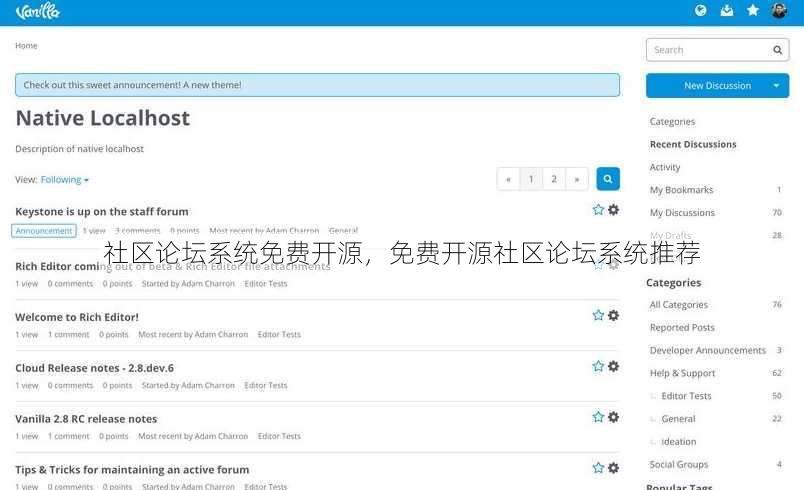Open Keystone is up on the staff forum

pos(102,212)
